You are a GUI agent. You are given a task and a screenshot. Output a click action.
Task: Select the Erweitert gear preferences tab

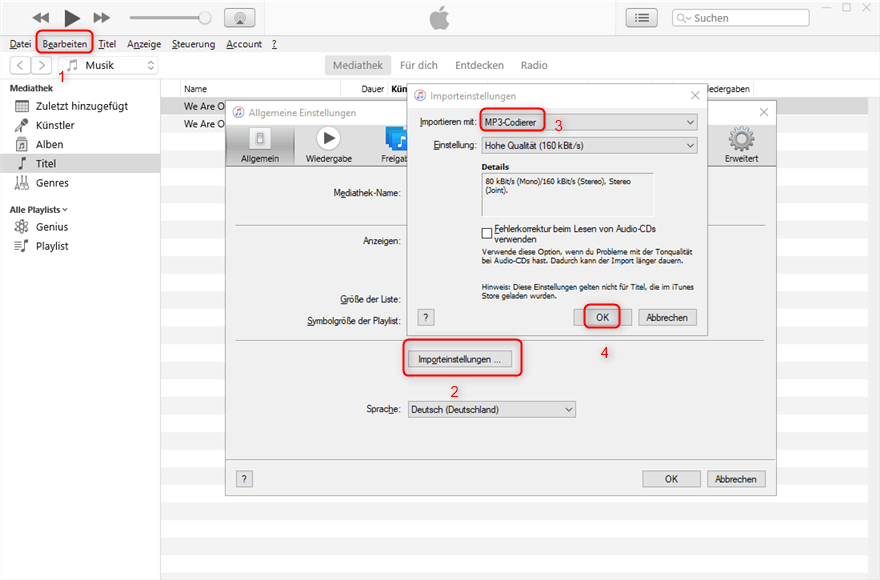click(741, 145)
